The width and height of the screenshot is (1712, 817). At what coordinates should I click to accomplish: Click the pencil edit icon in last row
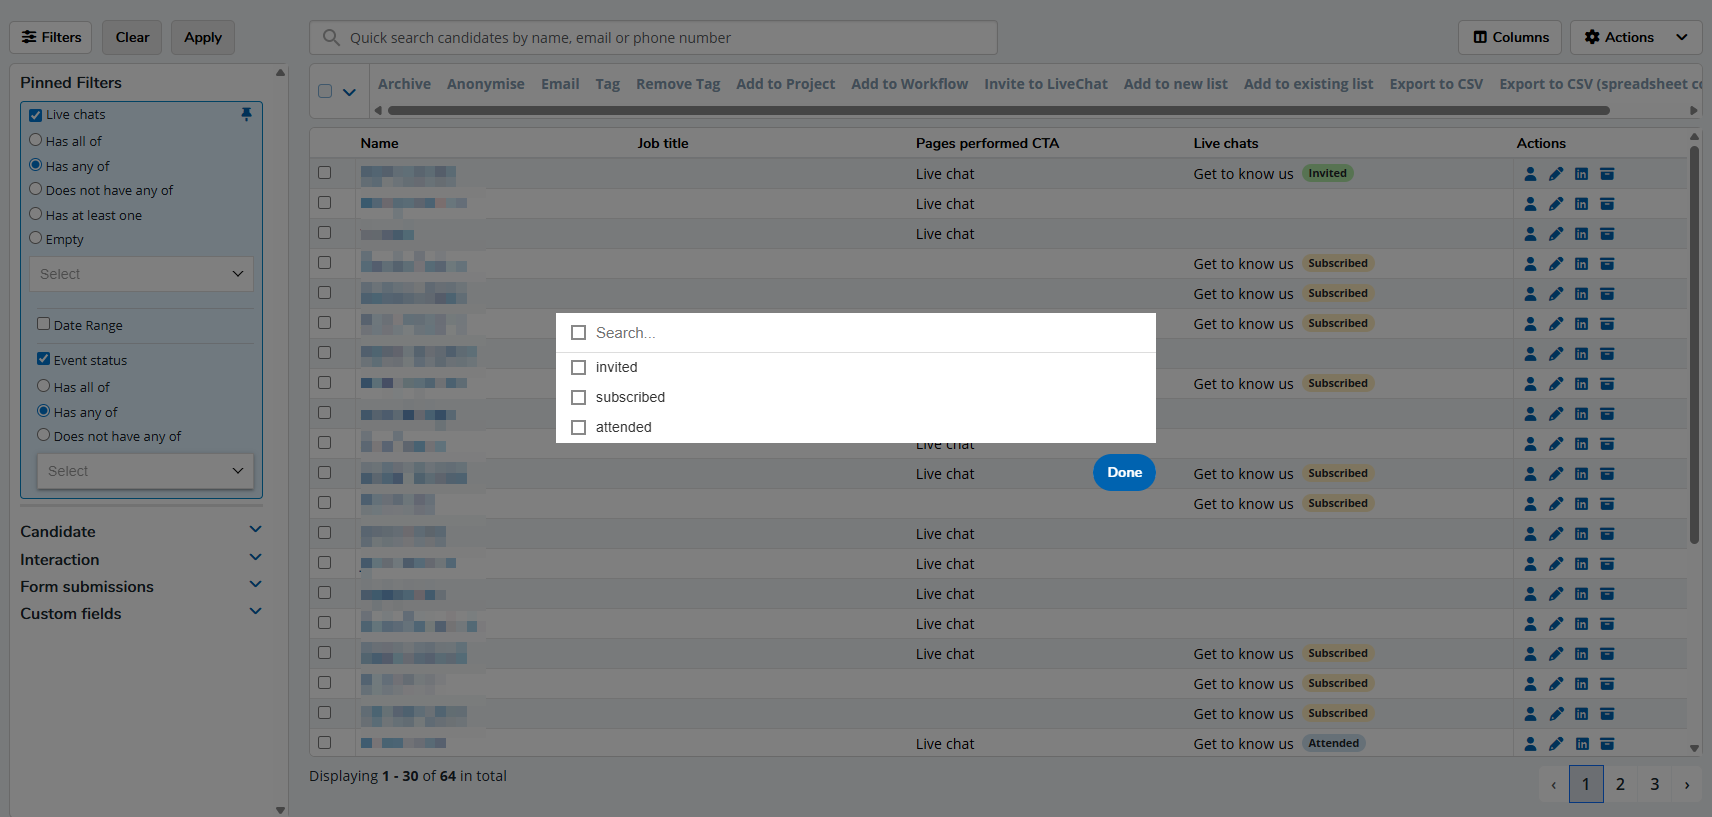tap(1556, 744)
